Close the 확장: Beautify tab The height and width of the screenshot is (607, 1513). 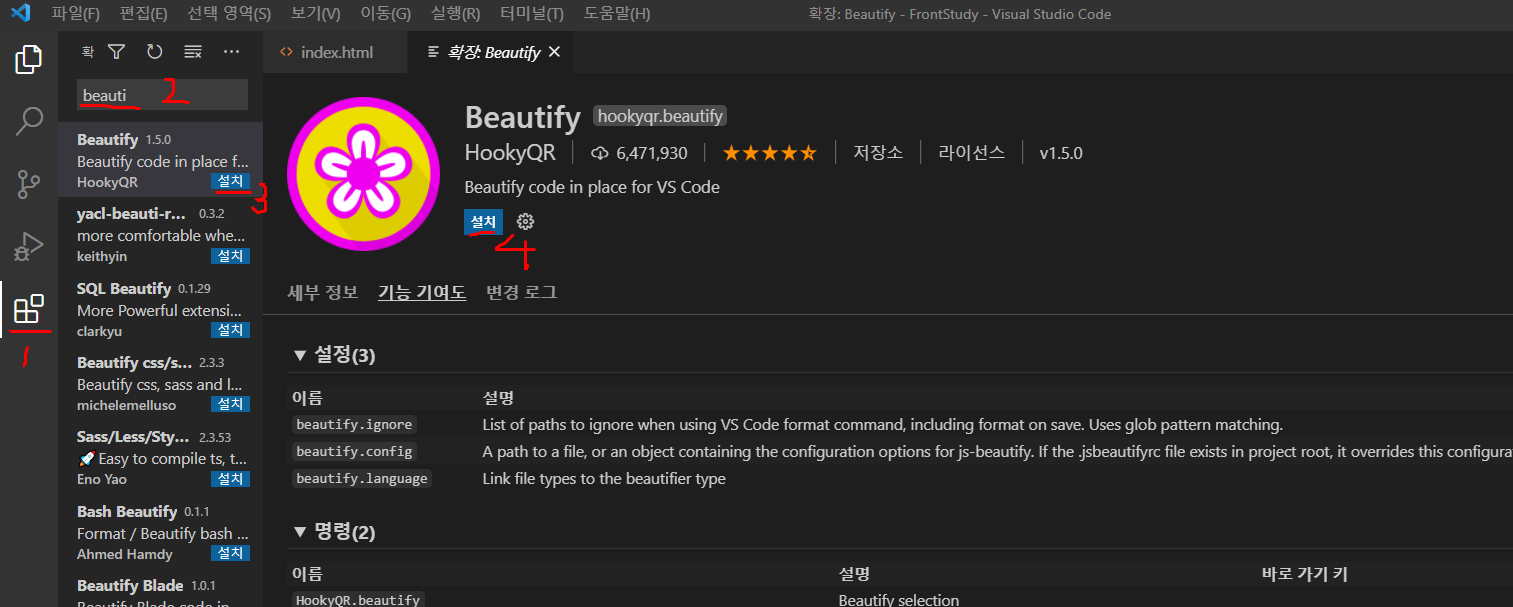point(555,52)
